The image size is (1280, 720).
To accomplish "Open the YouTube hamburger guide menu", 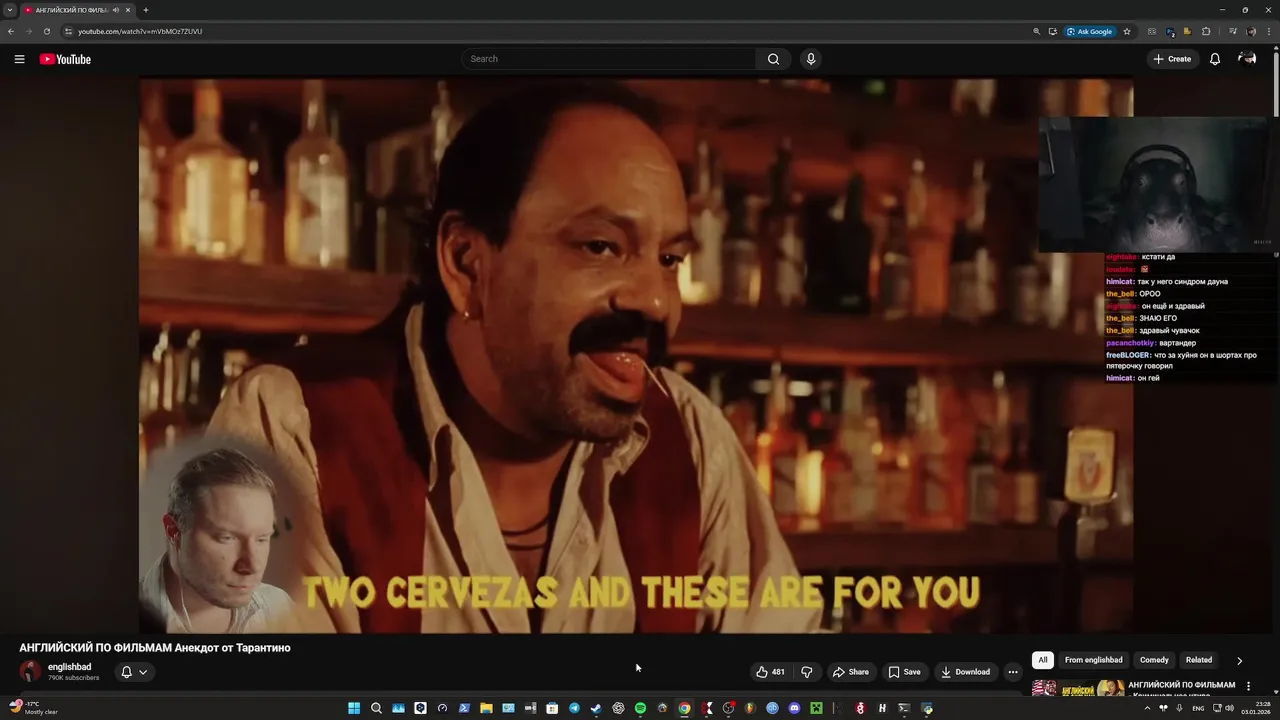I will [x=19, y=59].
